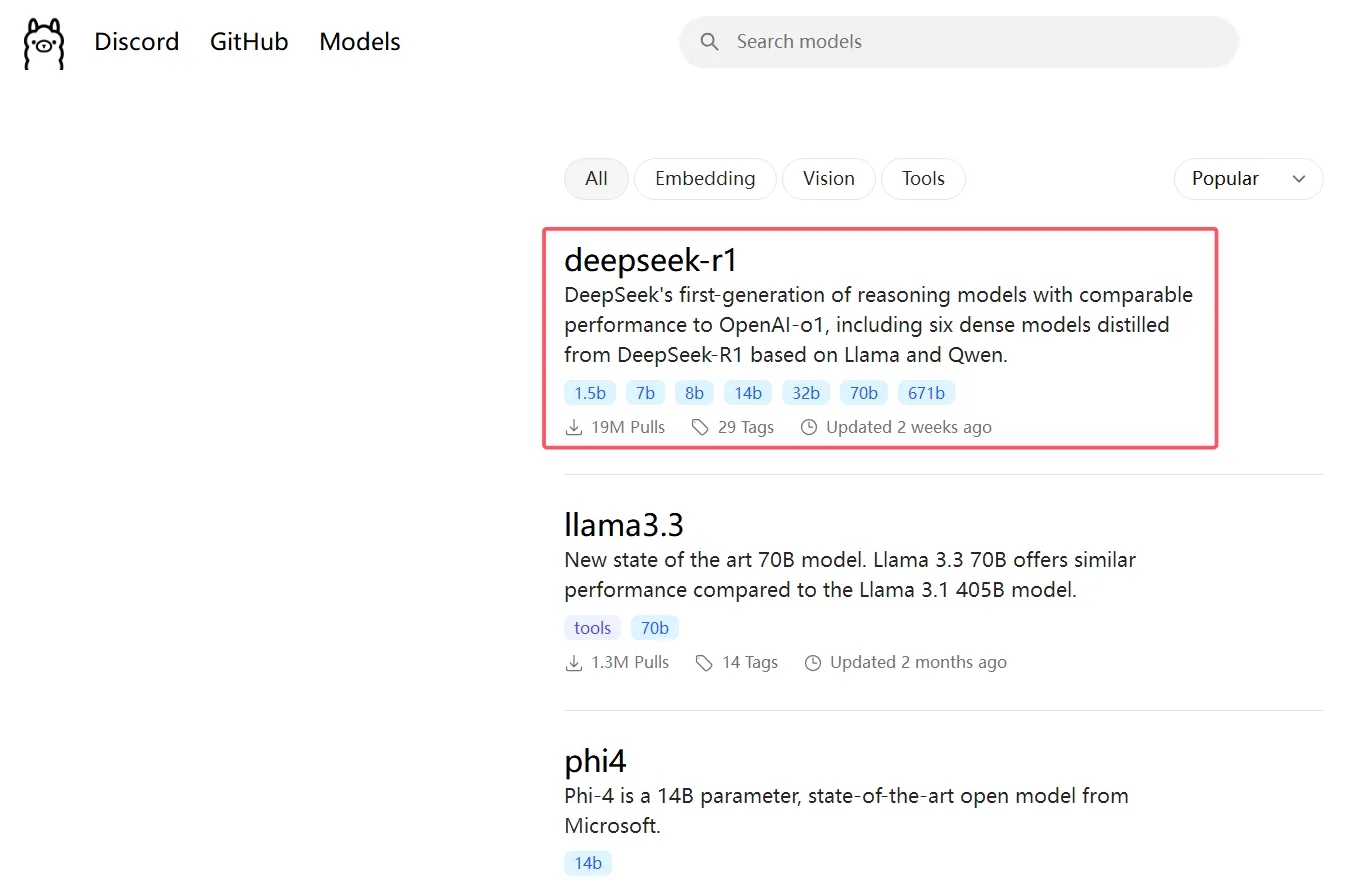1367x880 pixels.
Task: Click the 70b tag under llama3.3
Action: tap(655, 628)
